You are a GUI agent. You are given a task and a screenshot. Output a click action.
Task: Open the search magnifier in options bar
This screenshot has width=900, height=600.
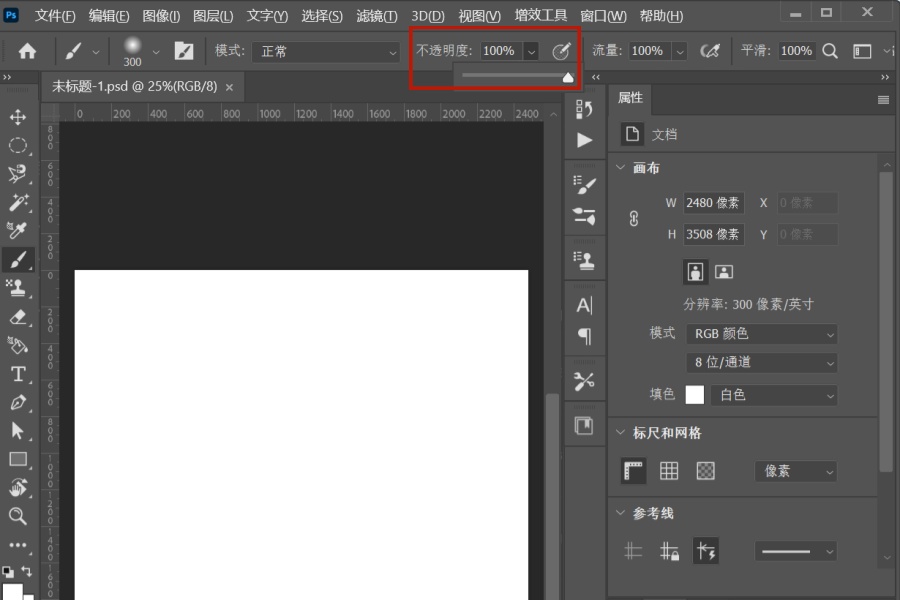tap(830, 51)
